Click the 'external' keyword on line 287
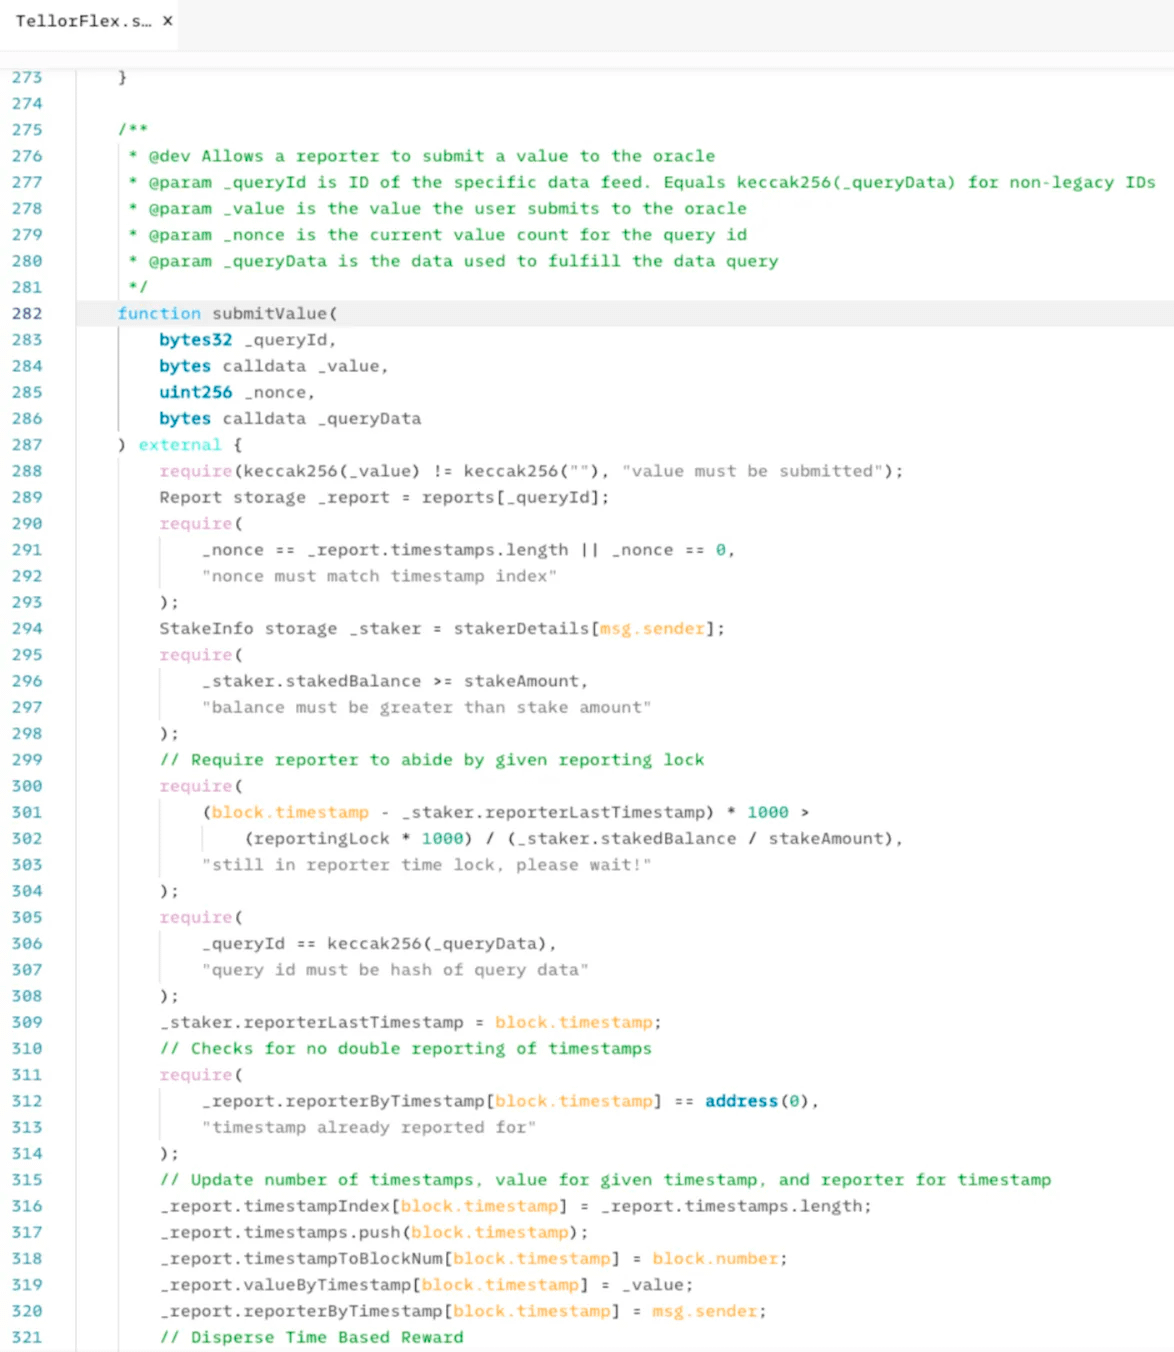The height and width of the screenshot is (1352, 1174). point(179,445)
